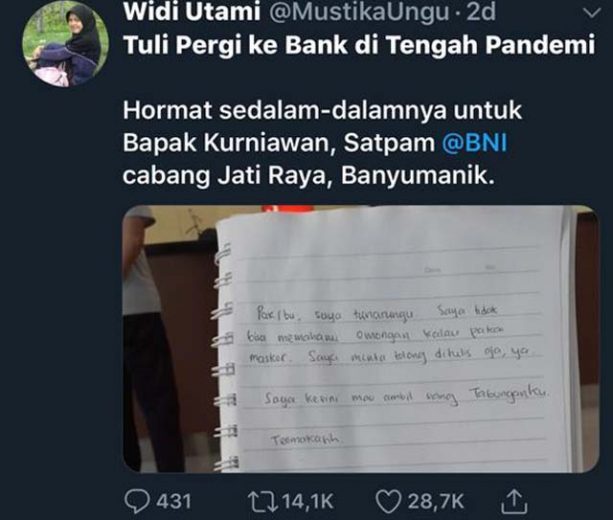The height and width of the screenshot is (520, 613).
Task: Click the 'Bapak Kurniawan, Satpam' text
Action: [x=279, y=143]
